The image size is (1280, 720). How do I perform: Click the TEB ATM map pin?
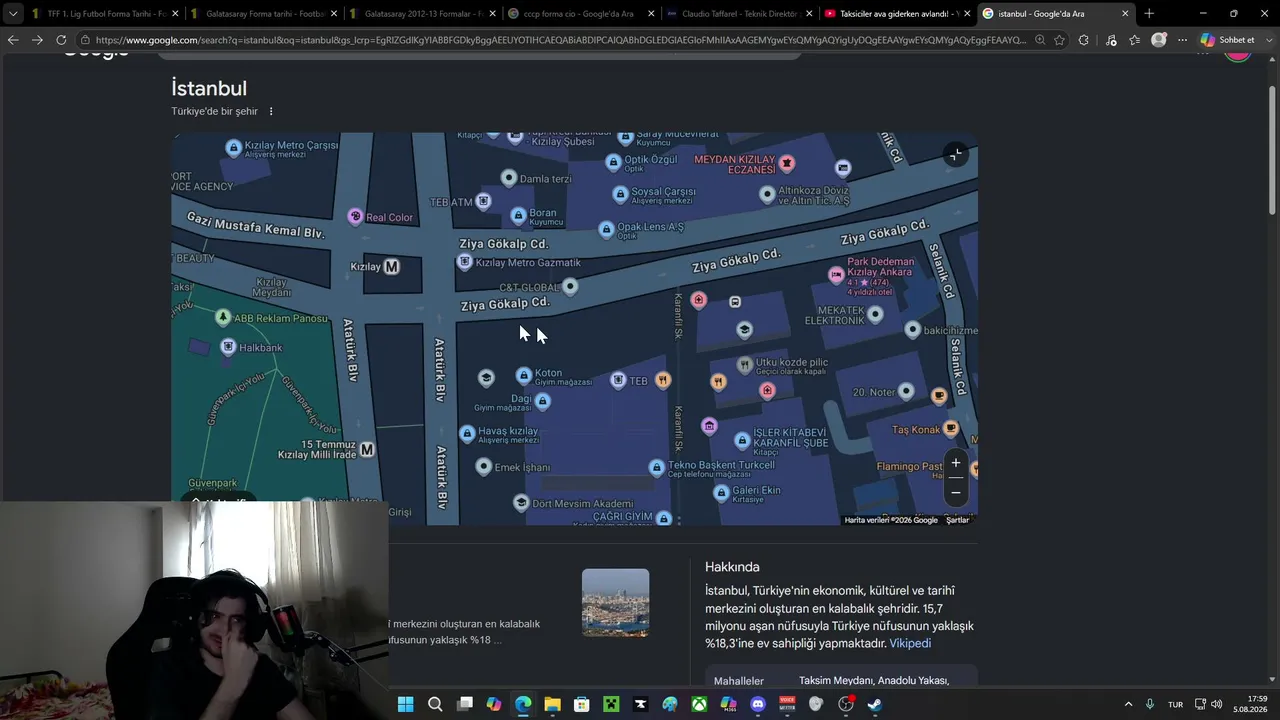coord(483,201)
